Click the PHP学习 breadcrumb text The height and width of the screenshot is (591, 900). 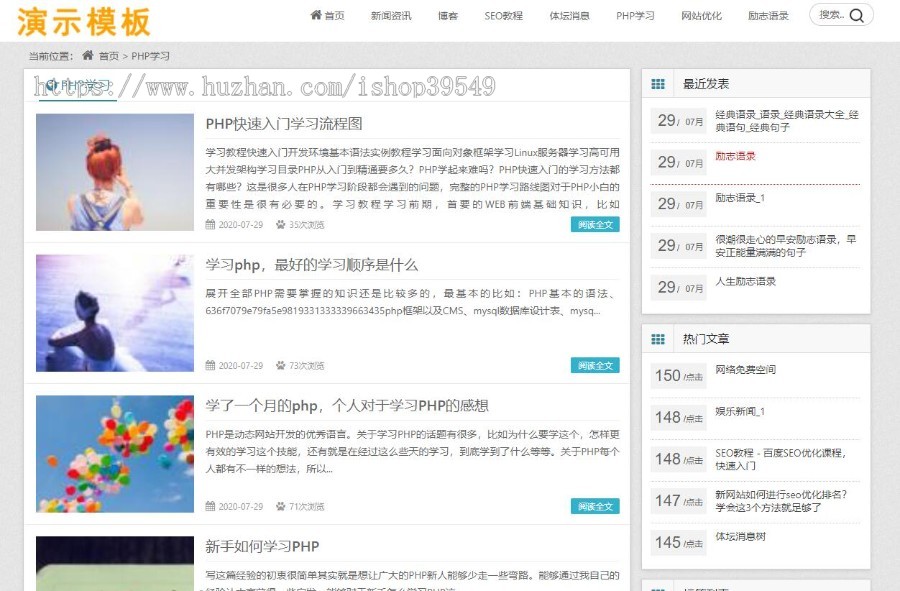pyautogui.click(x=150, y=56)
